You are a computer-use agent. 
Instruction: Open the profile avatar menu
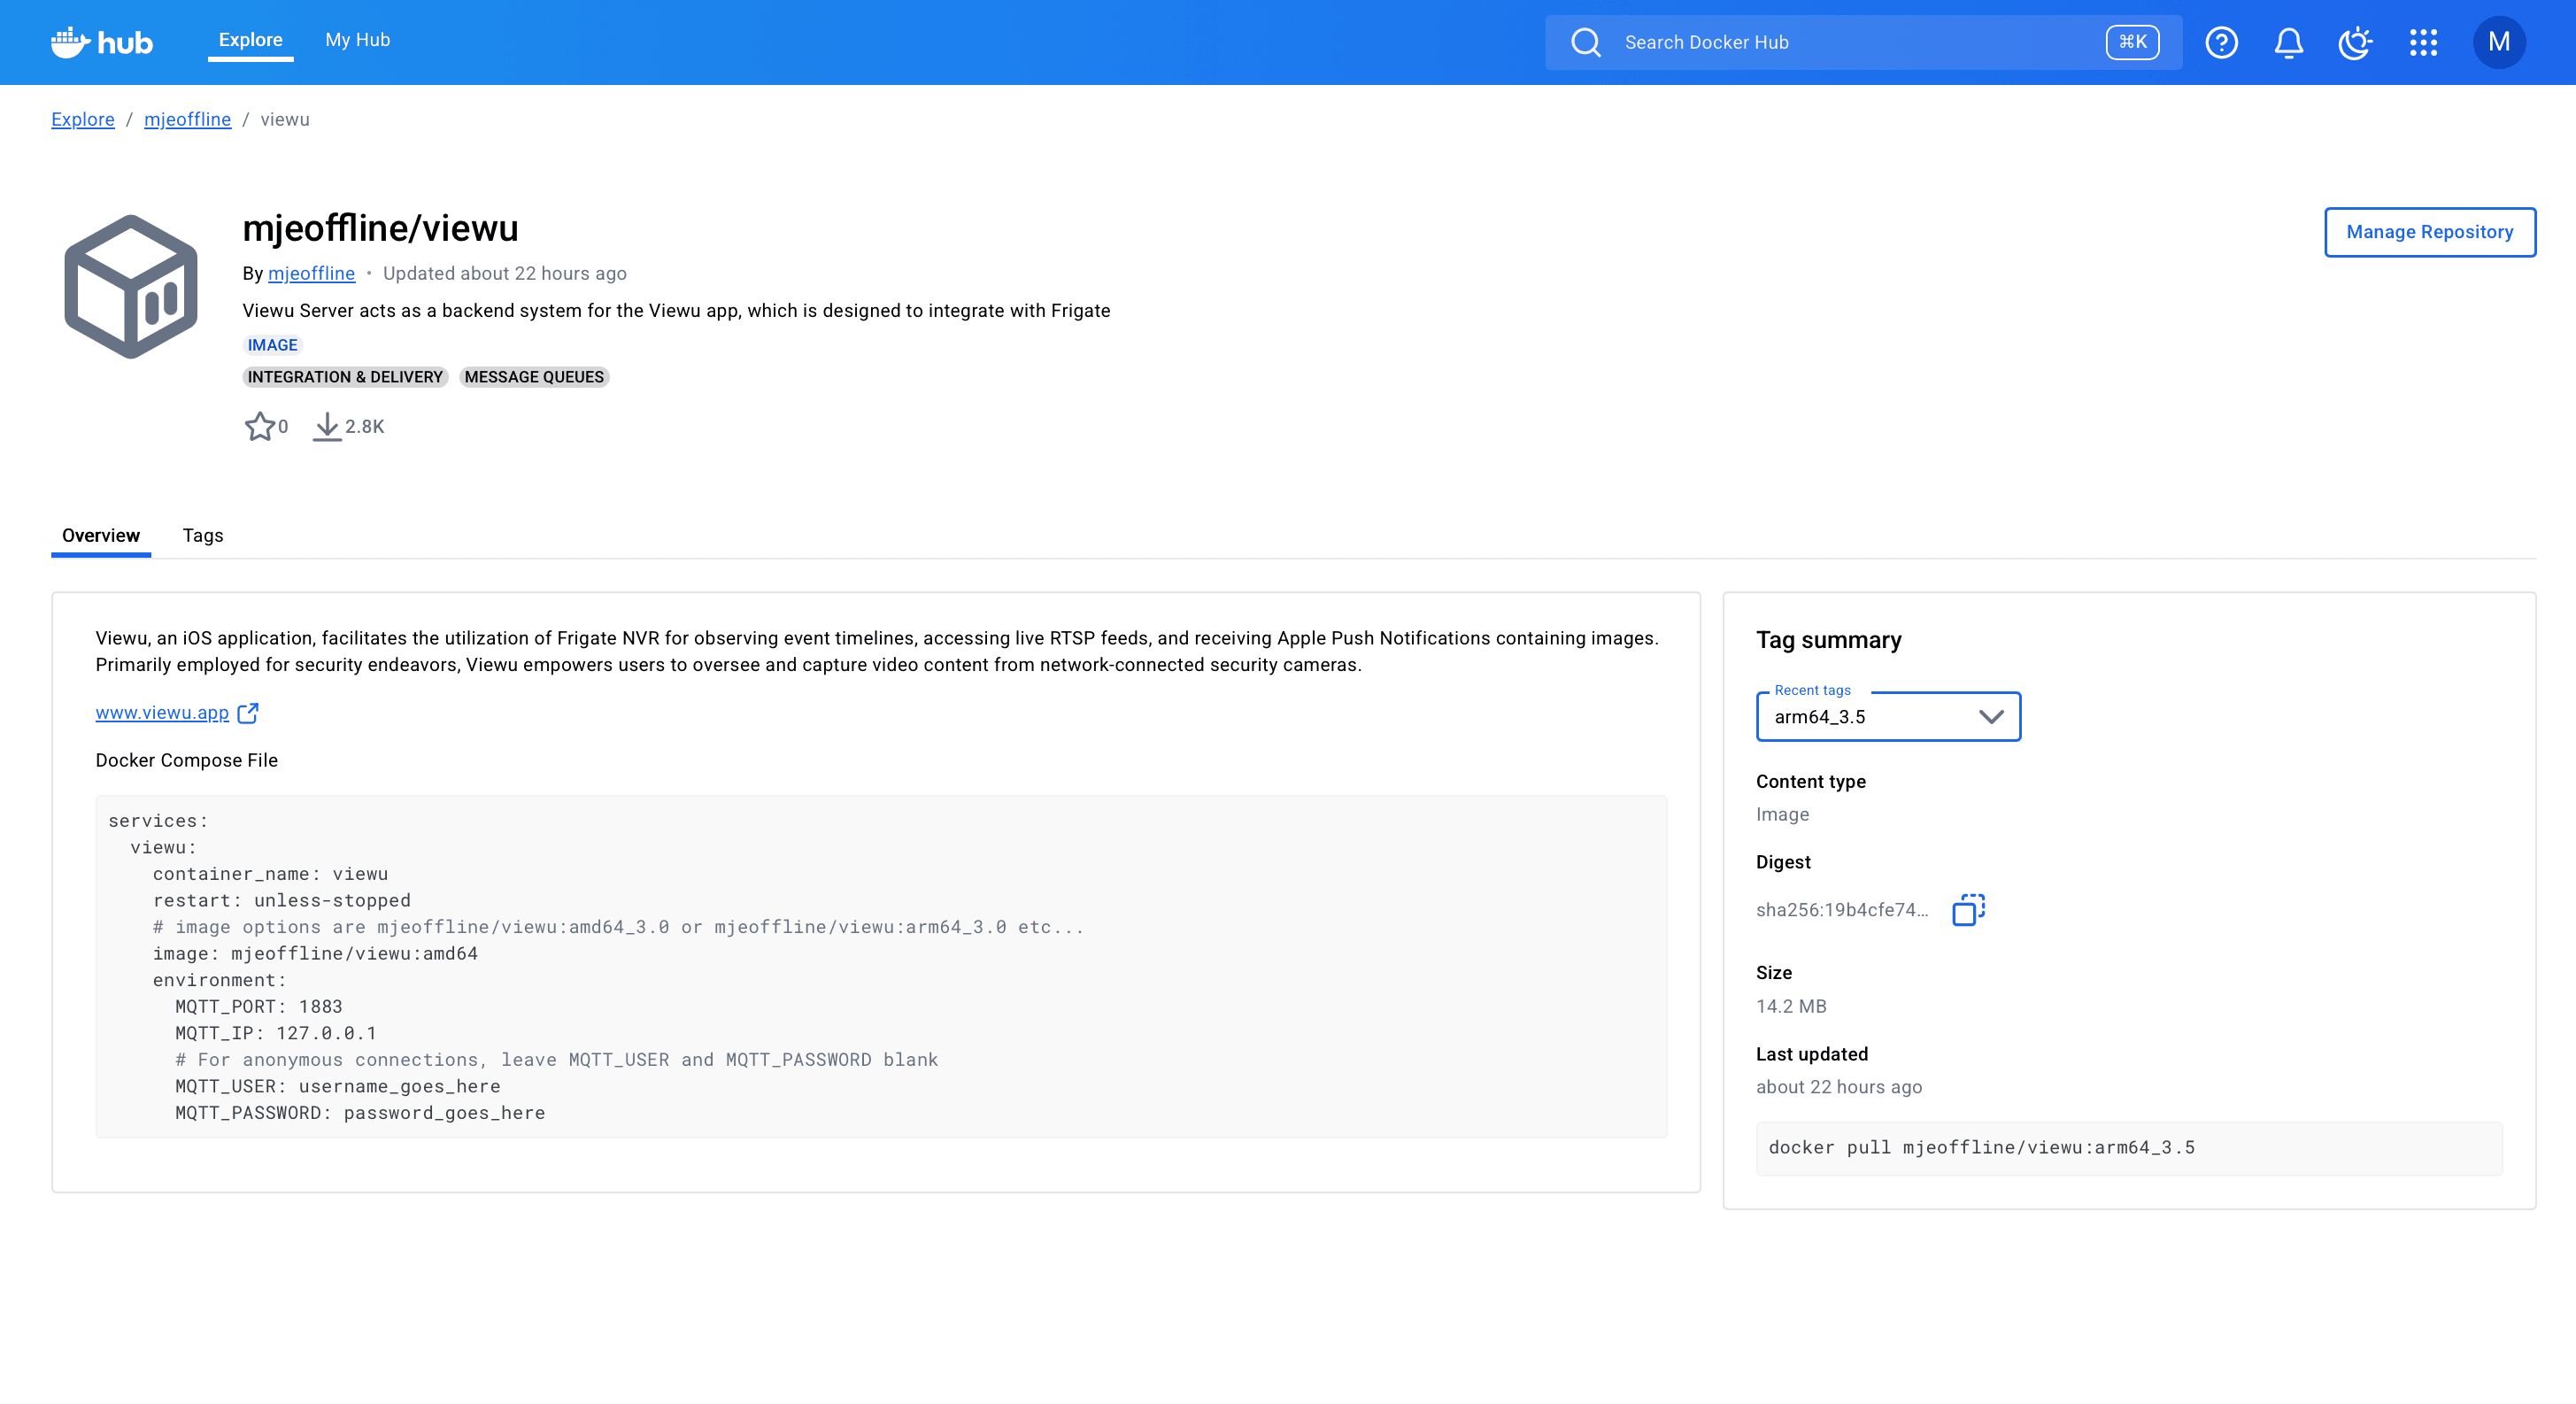click(2499, 42)
